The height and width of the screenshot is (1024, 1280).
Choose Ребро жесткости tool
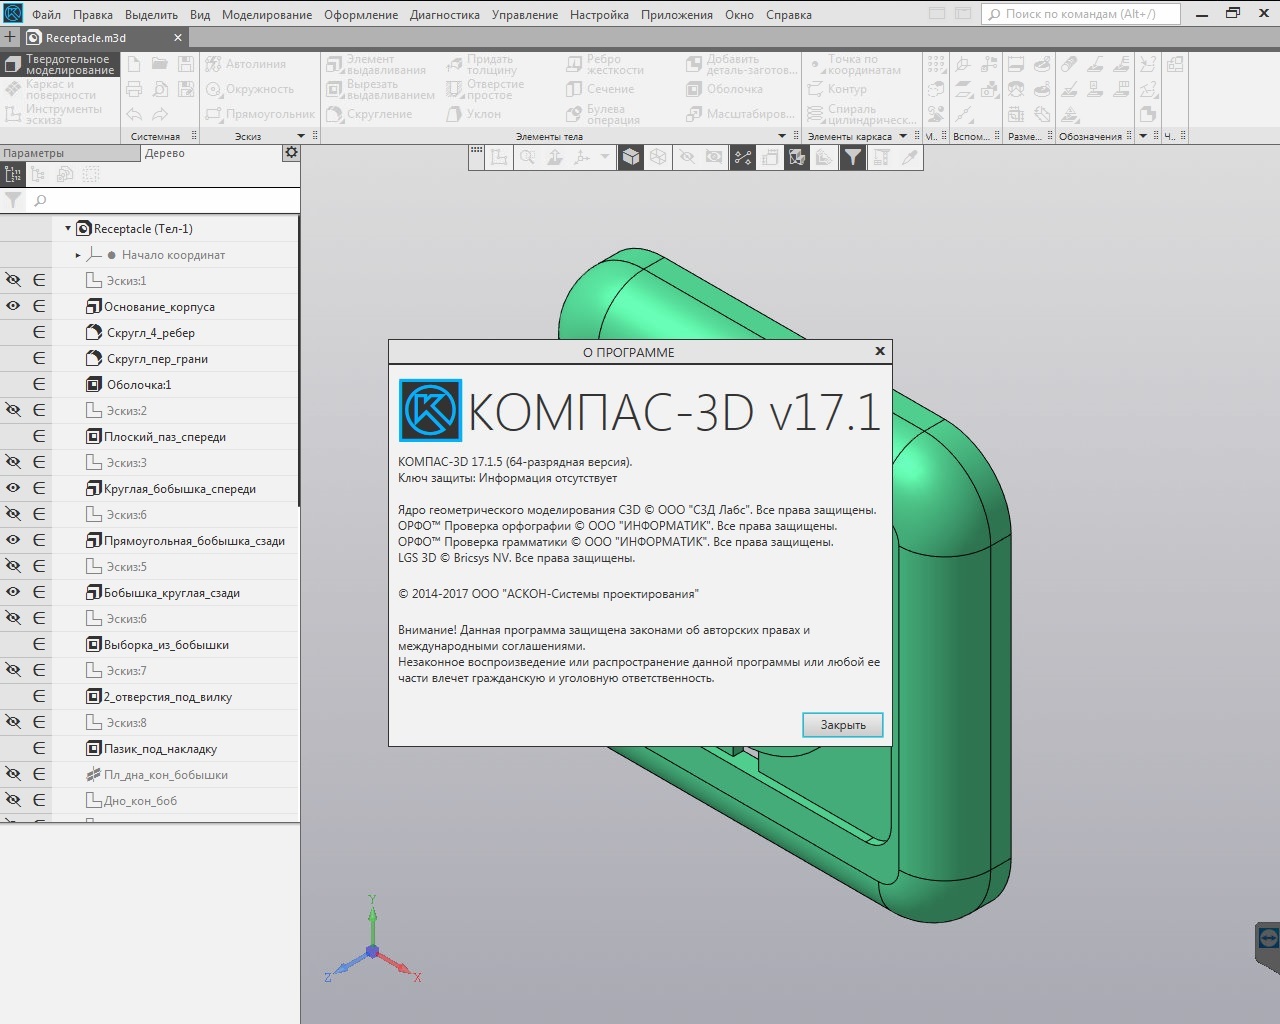(x=605, y=64)
